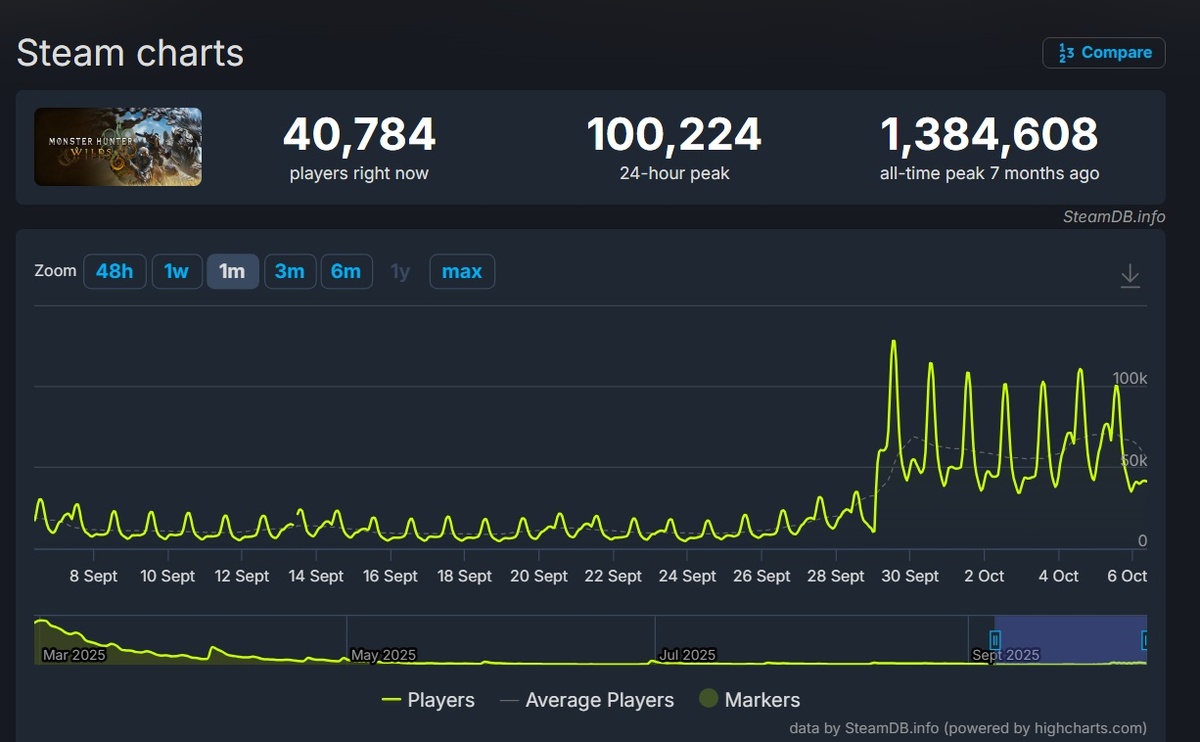
Task: Click the highlighted navigator selection area
Action: pos(1070,640)
